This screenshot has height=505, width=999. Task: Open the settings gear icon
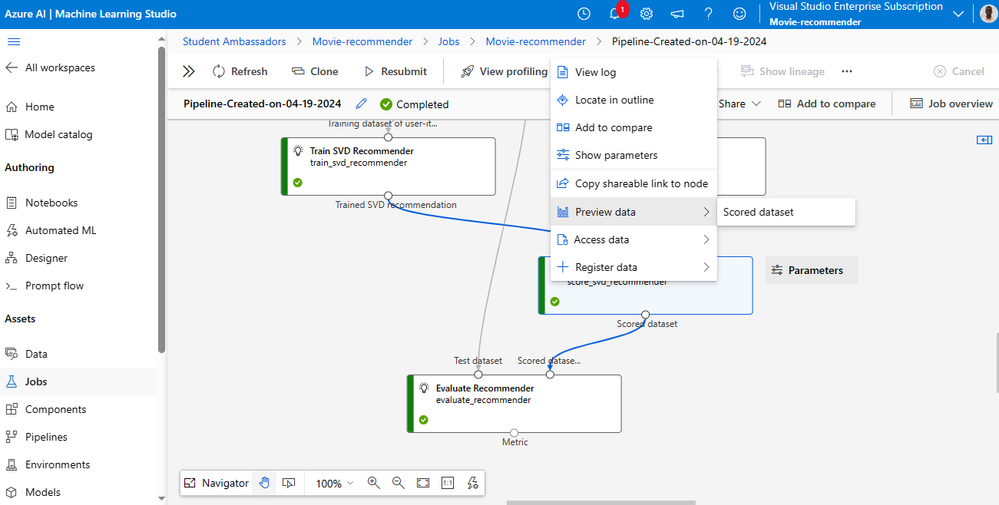click(646, 13)
